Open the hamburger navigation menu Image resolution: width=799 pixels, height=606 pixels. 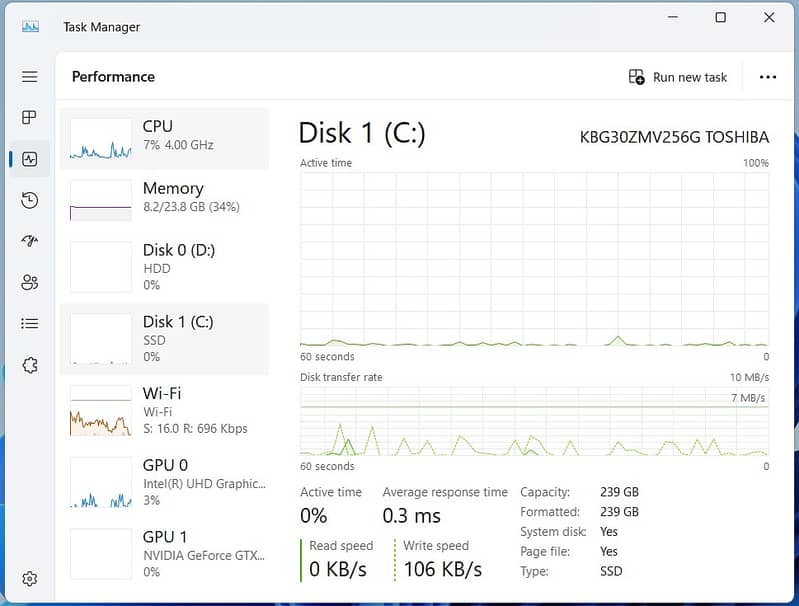pyautogui.click(x=30, y=77)
